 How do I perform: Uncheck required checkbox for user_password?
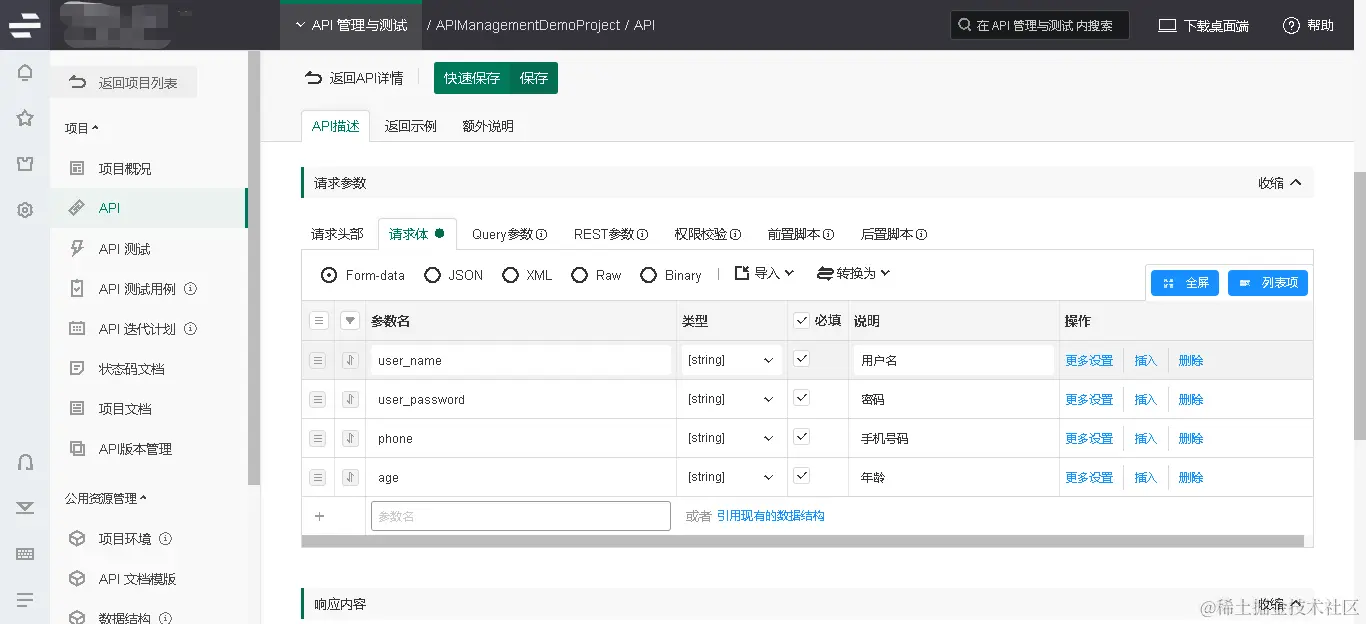[x=801, y=398]
